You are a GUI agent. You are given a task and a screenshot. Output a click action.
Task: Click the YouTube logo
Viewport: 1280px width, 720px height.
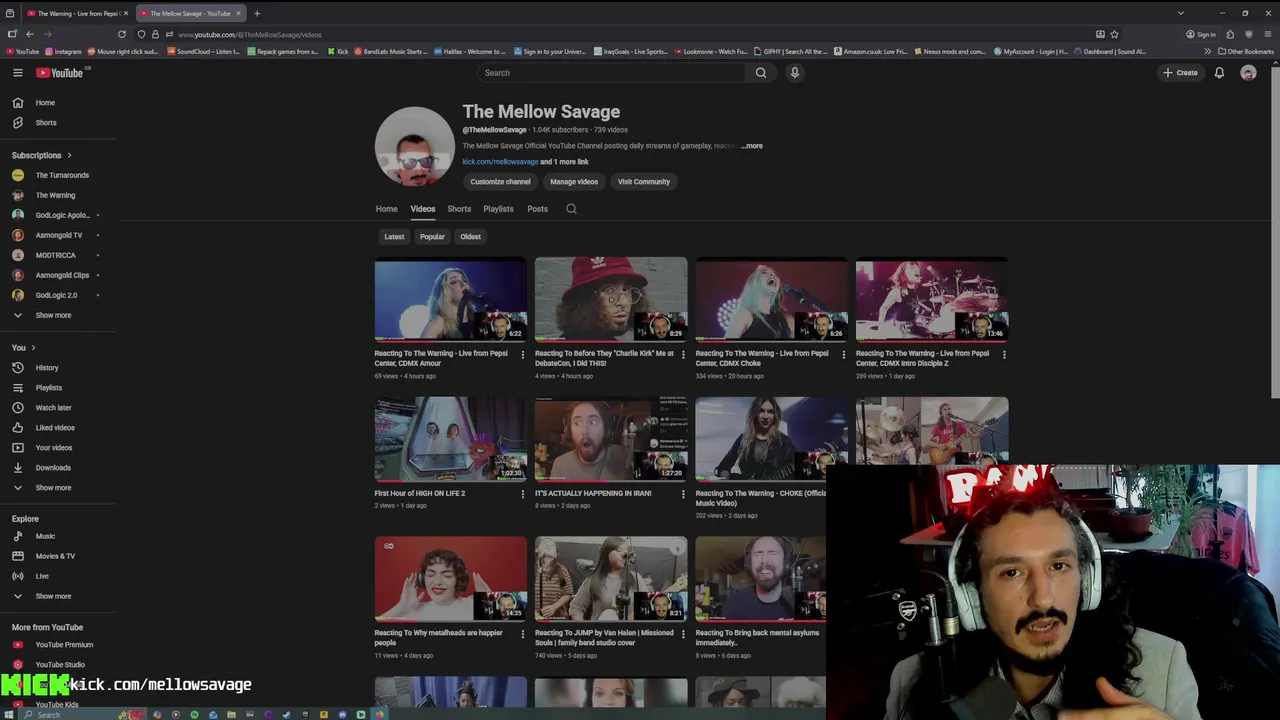pyautogui.click(x=60, y=72)
